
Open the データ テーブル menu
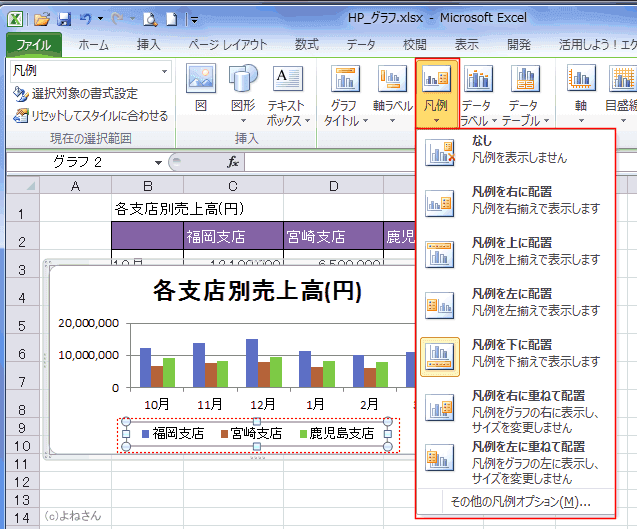pyautogui.click(x=526, y=95)
